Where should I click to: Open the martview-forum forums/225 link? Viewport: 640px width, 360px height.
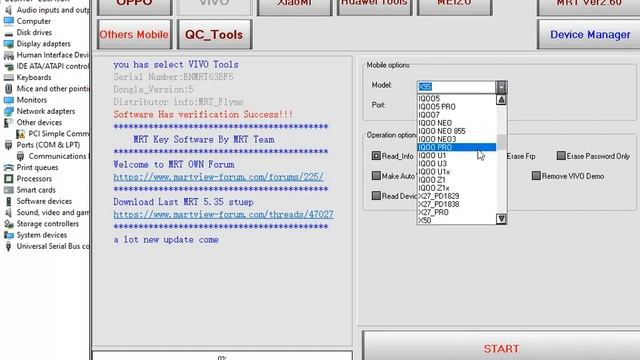pos(218,177)
